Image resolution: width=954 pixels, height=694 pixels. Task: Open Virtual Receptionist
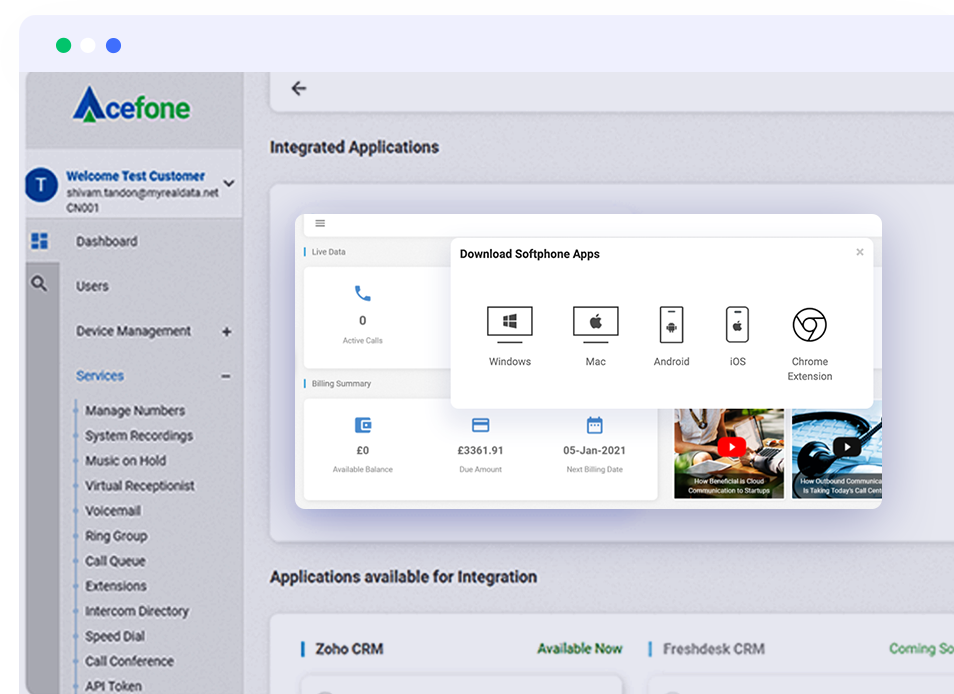pos(140,485)
